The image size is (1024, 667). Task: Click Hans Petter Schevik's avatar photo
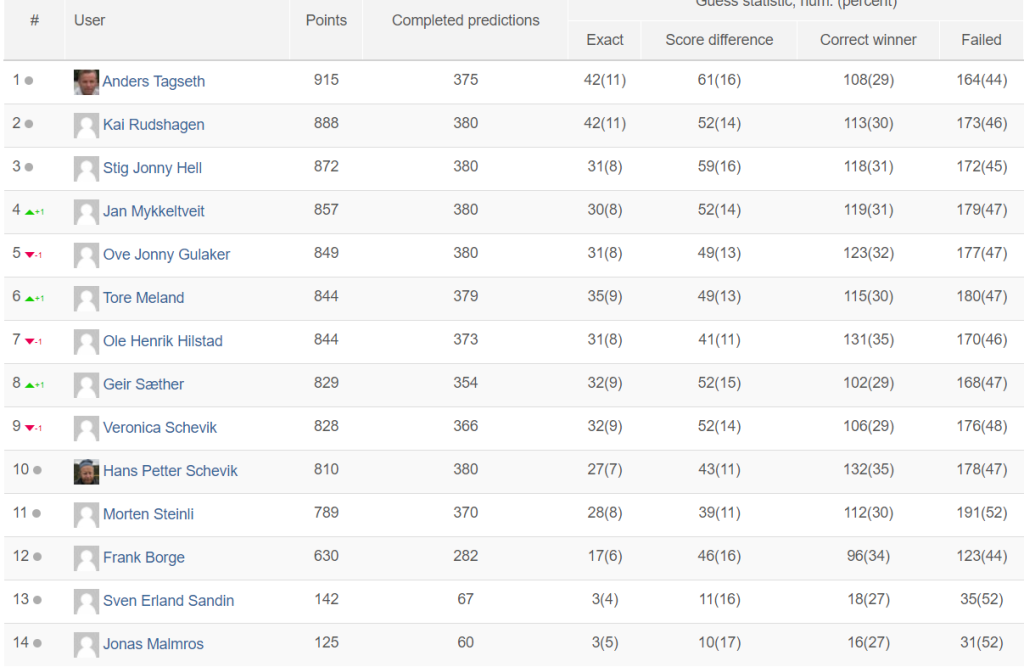point(86,471)
